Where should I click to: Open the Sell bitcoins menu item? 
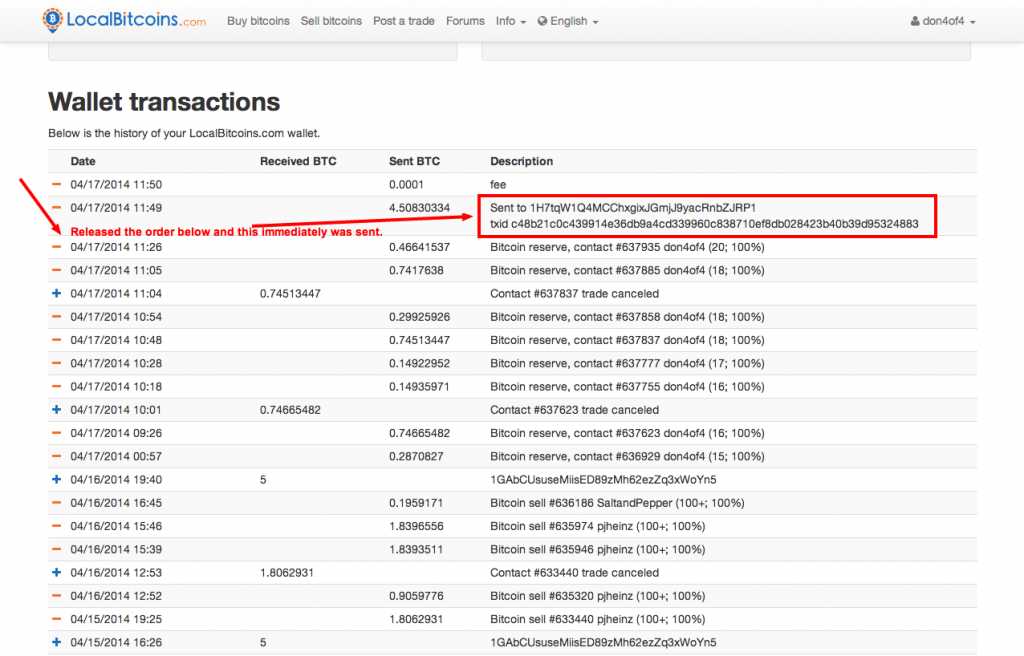[x=331, y=21]
